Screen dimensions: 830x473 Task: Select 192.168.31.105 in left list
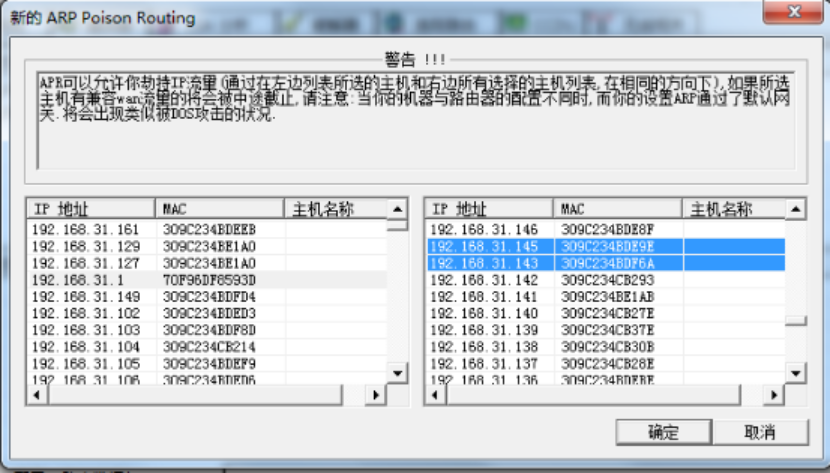pyautogui.click(x=207, y=364)
